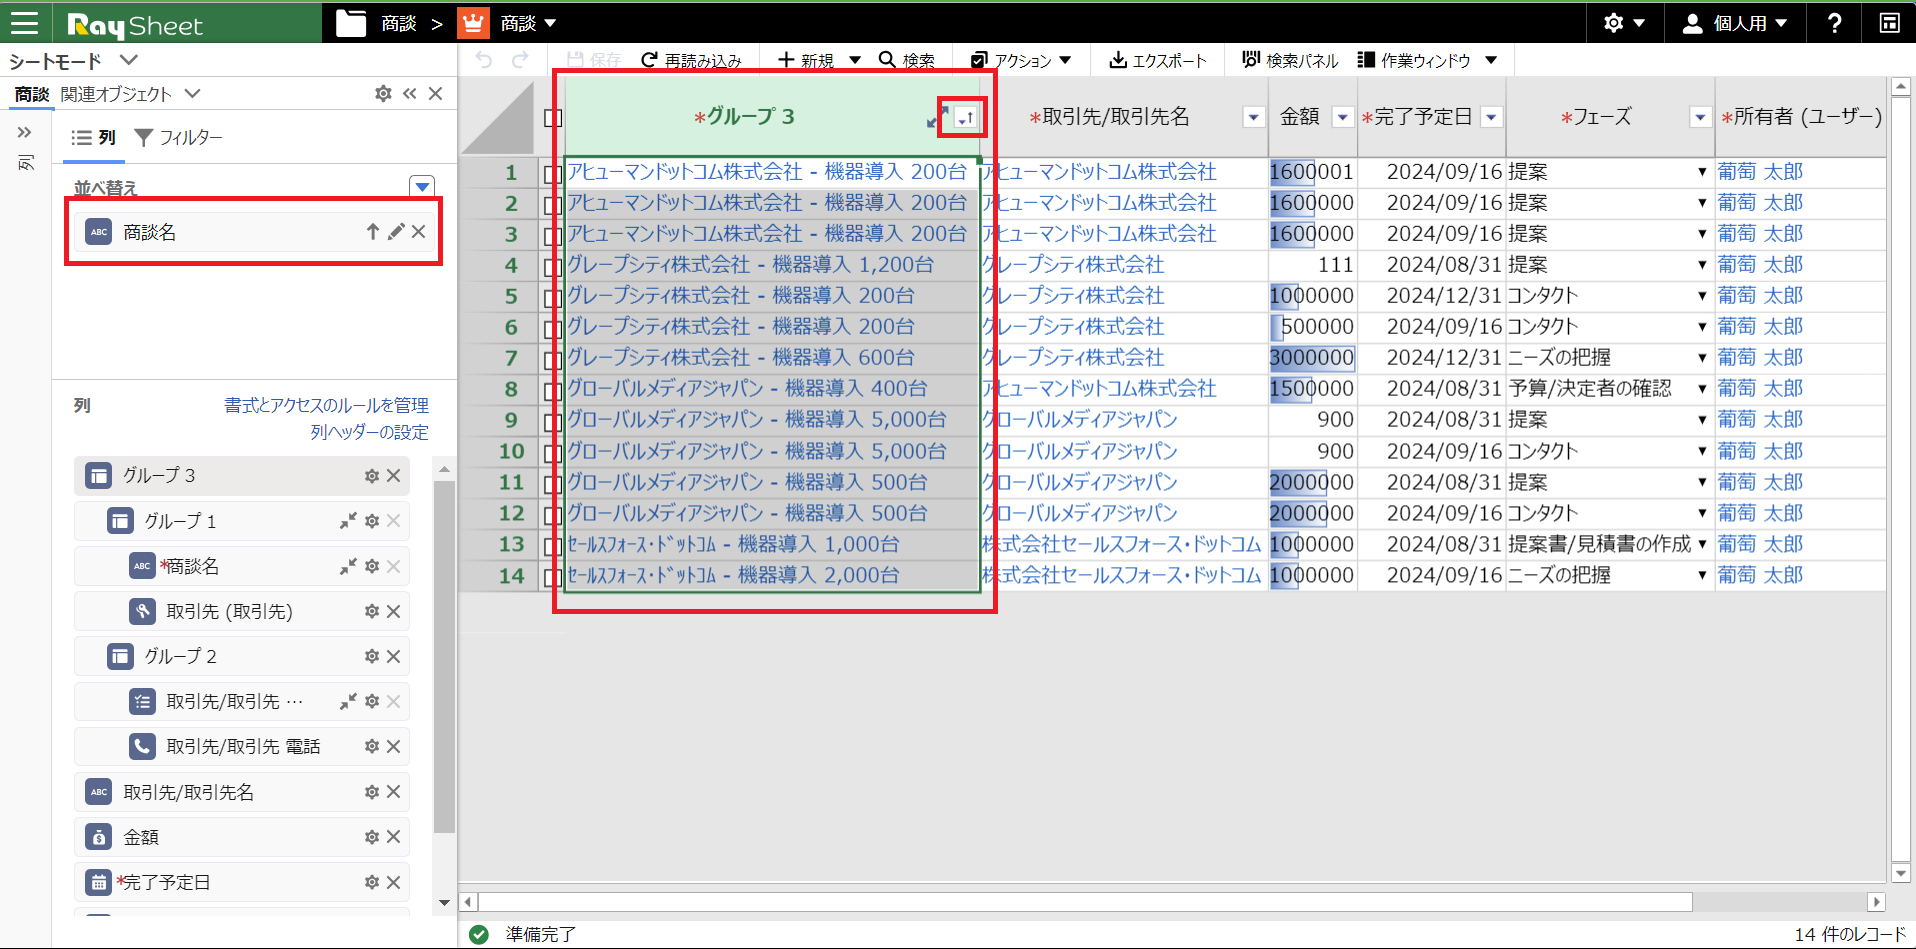Viewport: 1916px width, 949px height.
Task: Click the horizontal scrollbar of the grid
Action: [x=1085, y=902]
